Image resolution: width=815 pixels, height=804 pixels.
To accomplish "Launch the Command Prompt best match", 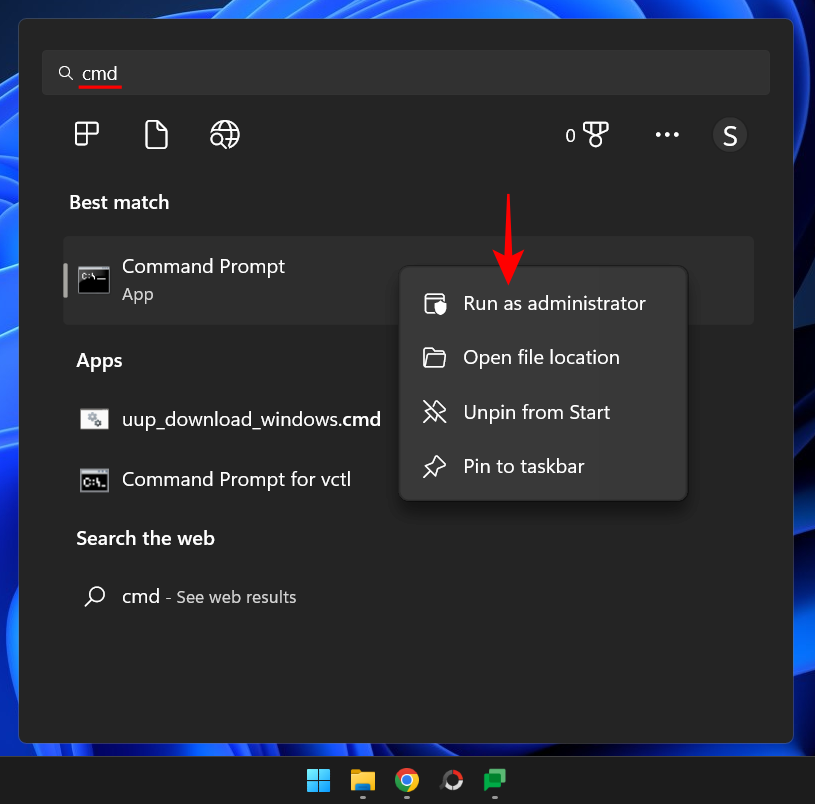I will [x=203, y=280].
